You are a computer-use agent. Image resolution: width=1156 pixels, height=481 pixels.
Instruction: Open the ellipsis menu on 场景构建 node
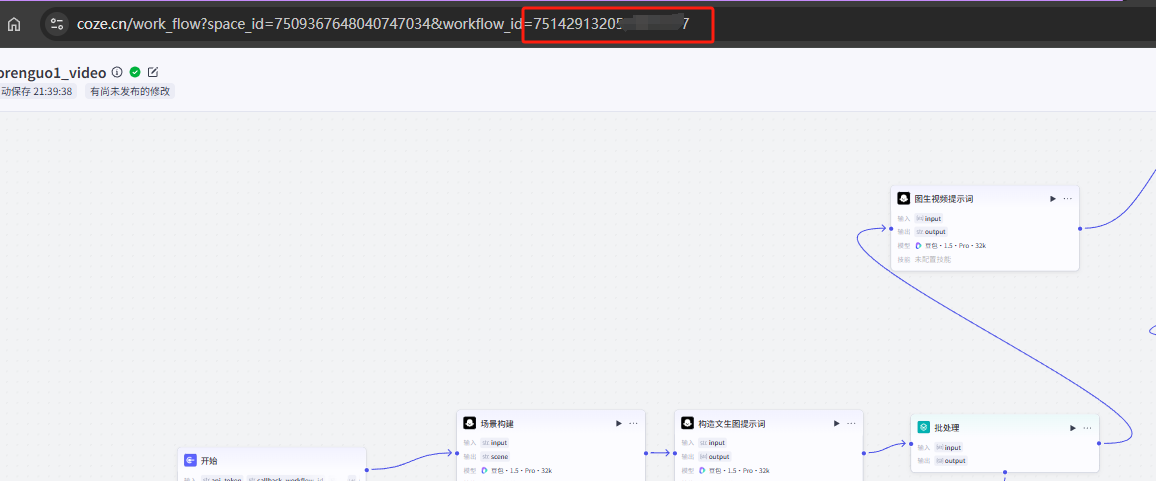(634, 424)
